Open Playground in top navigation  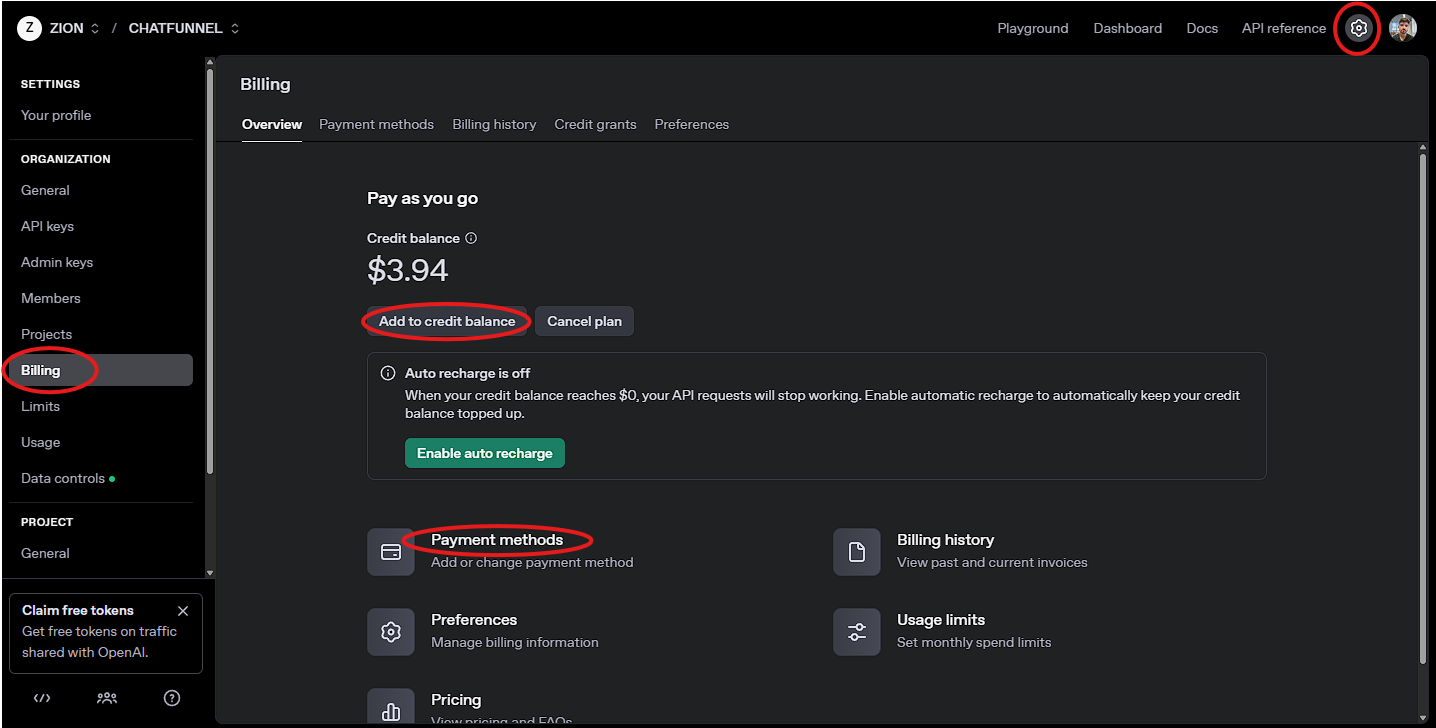point(1033,28)
